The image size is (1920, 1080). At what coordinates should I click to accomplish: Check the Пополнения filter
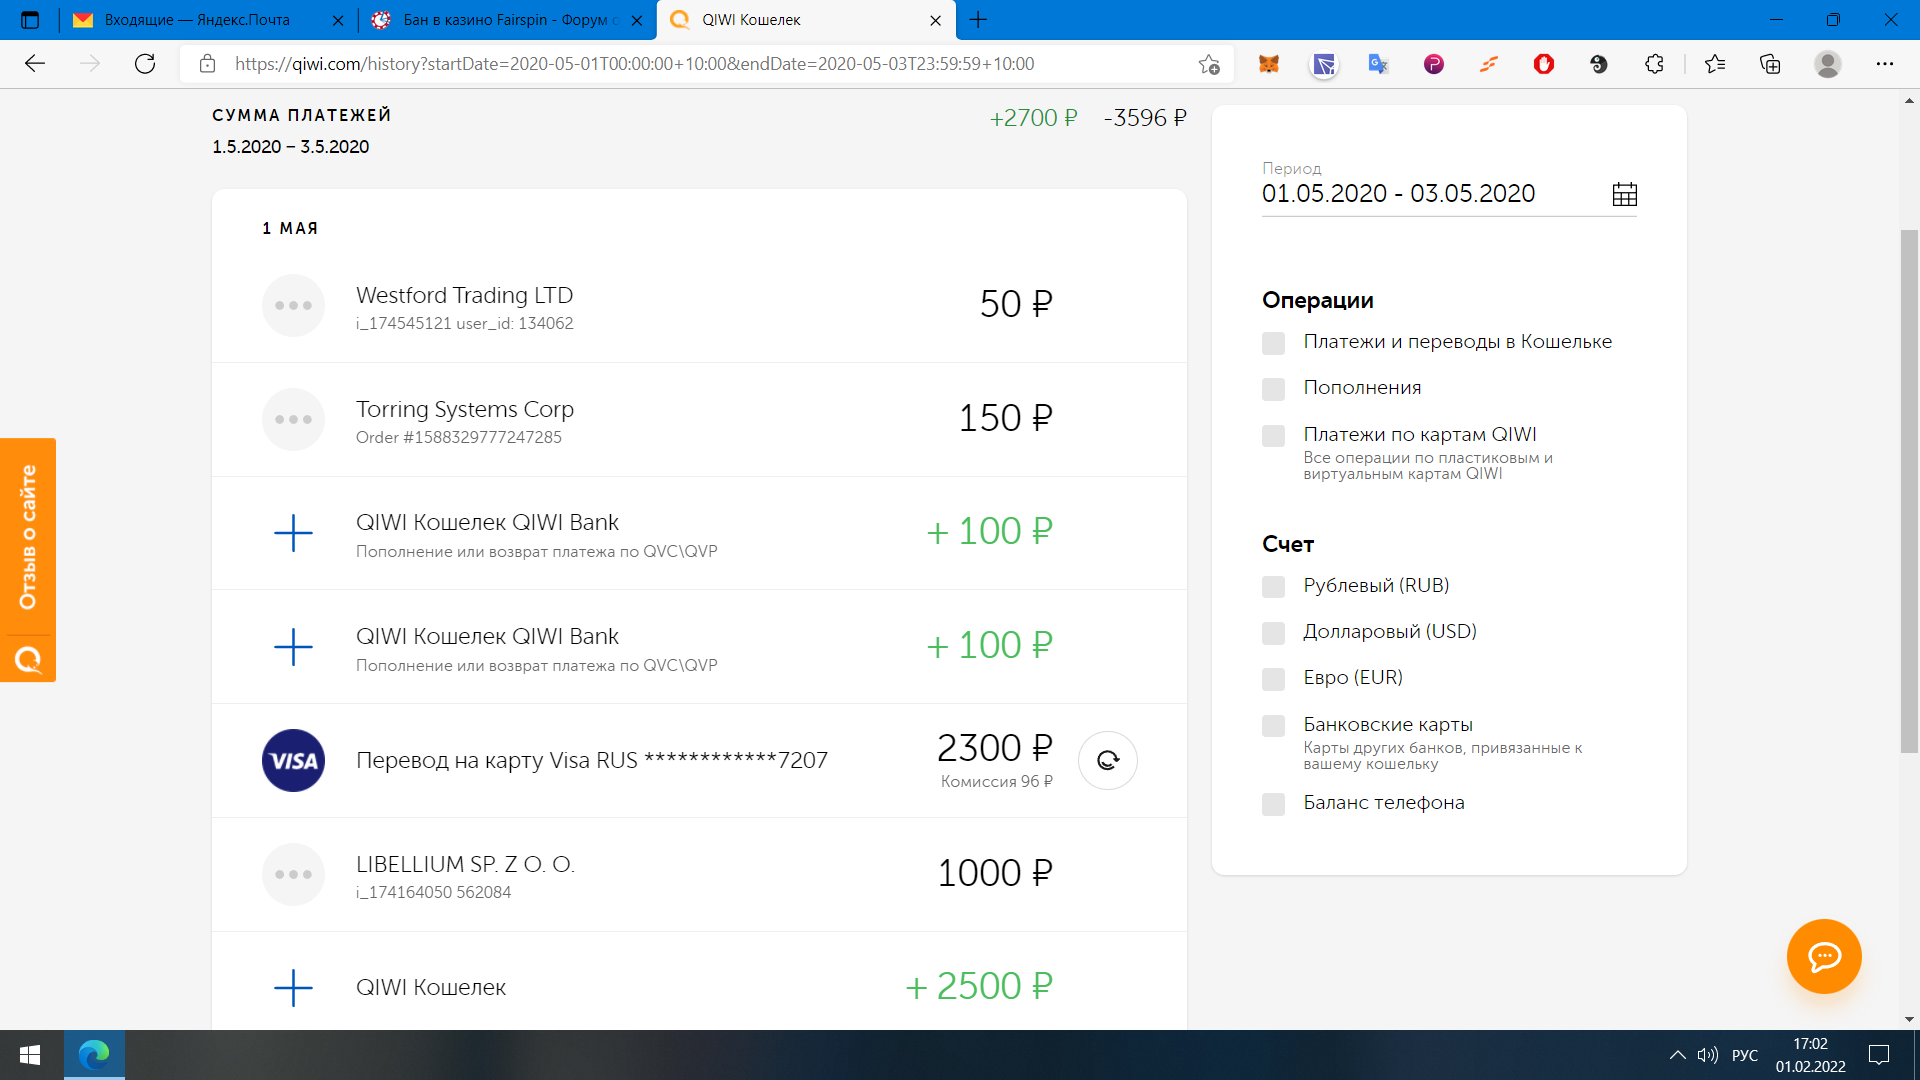point(1273,389)
